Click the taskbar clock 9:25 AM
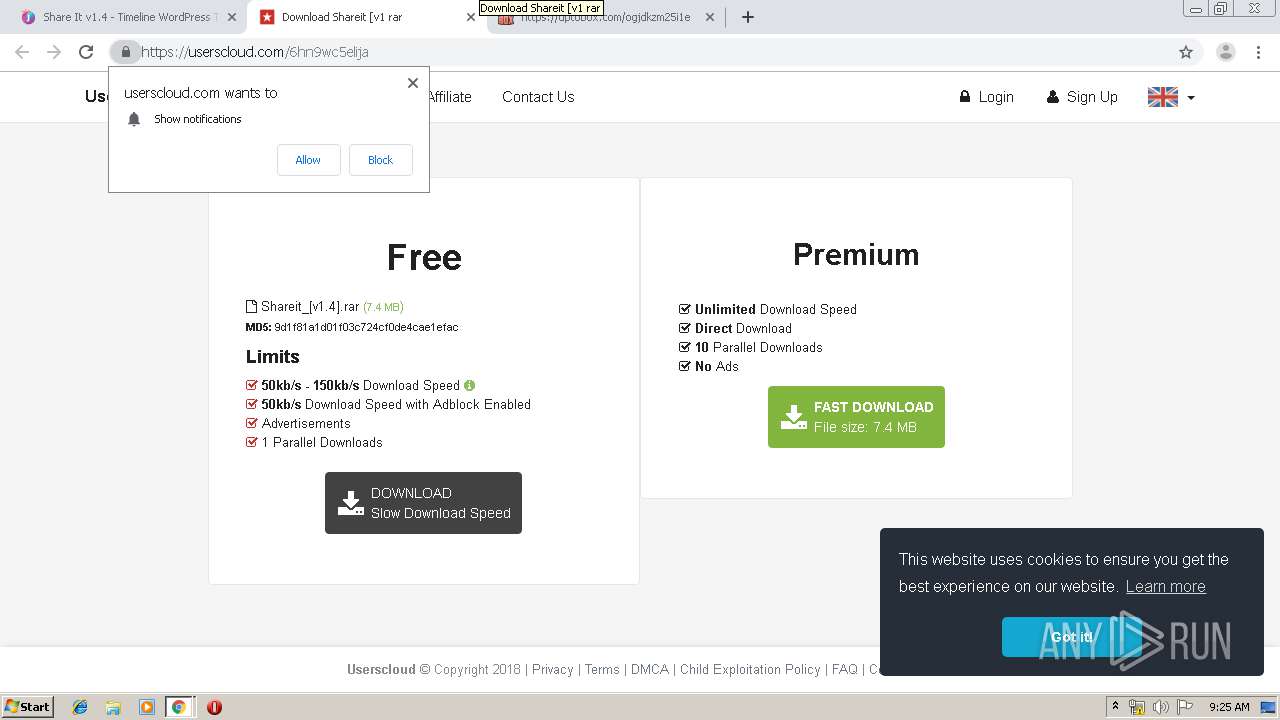 click(x=1229, y=707)
